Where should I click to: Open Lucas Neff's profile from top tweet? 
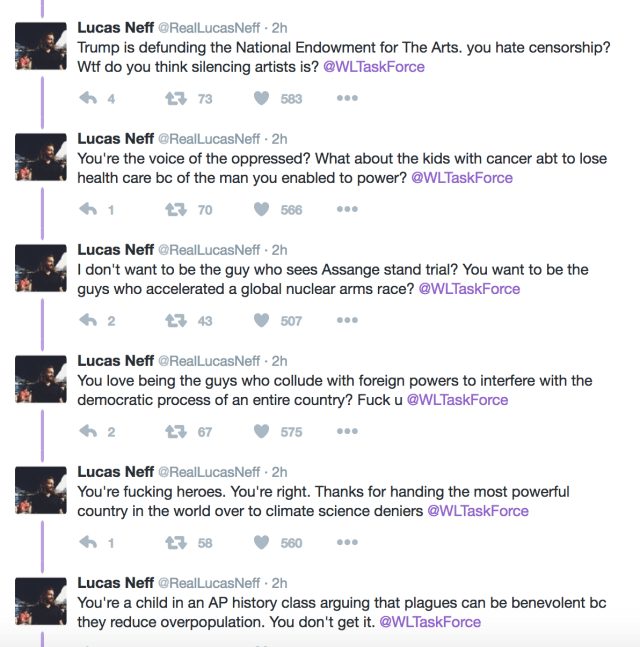click(x=116, y=27)
